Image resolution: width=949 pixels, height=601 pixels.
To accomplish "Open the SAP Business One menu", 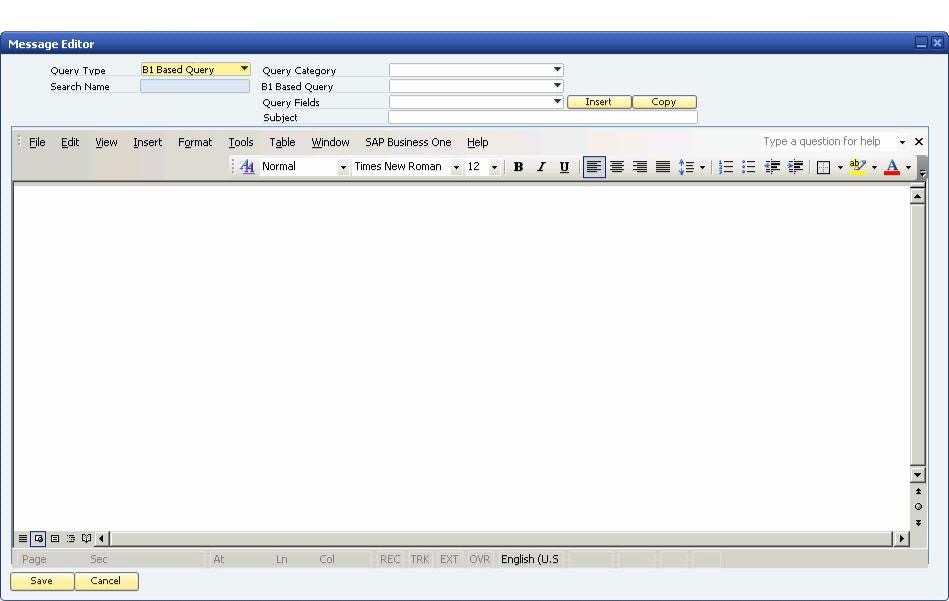I will [408, 142].
